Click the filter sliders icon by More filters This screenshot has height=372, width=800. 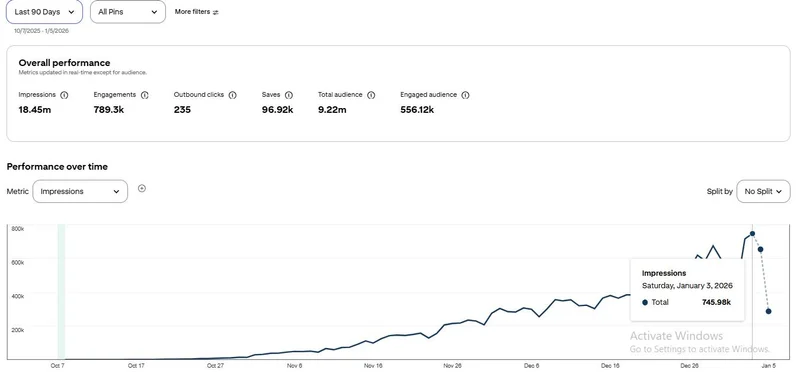(x=216, y=12)
